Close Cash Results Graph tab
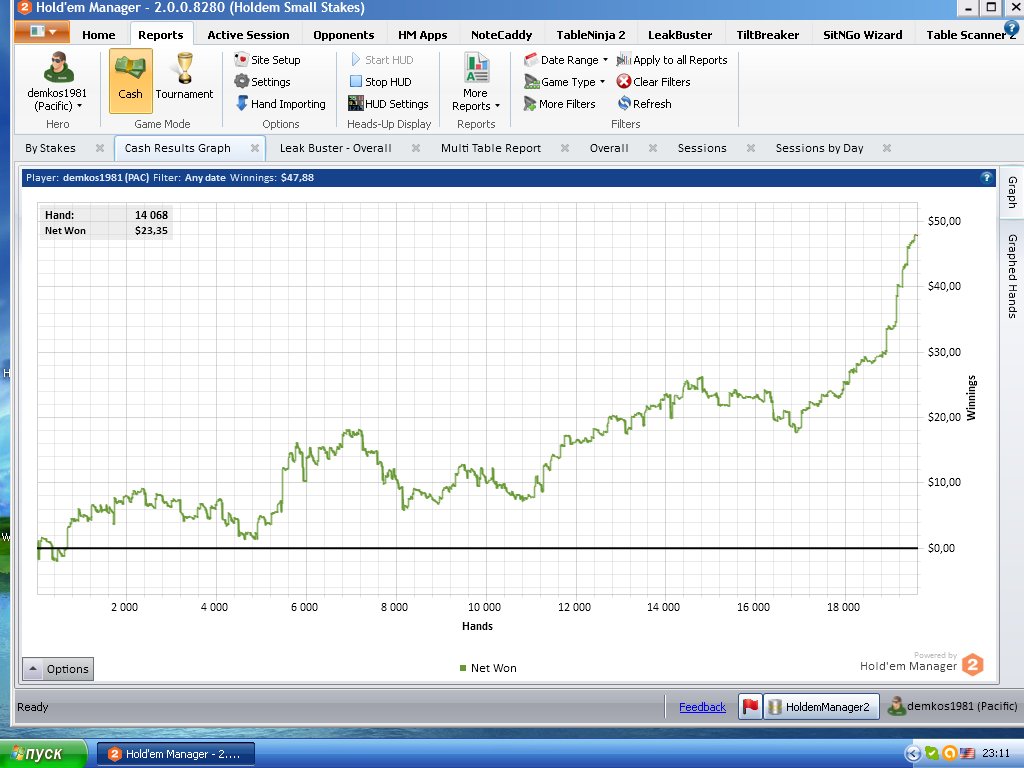Viewport: 1024px width, 768px height. tap(255, 148)
